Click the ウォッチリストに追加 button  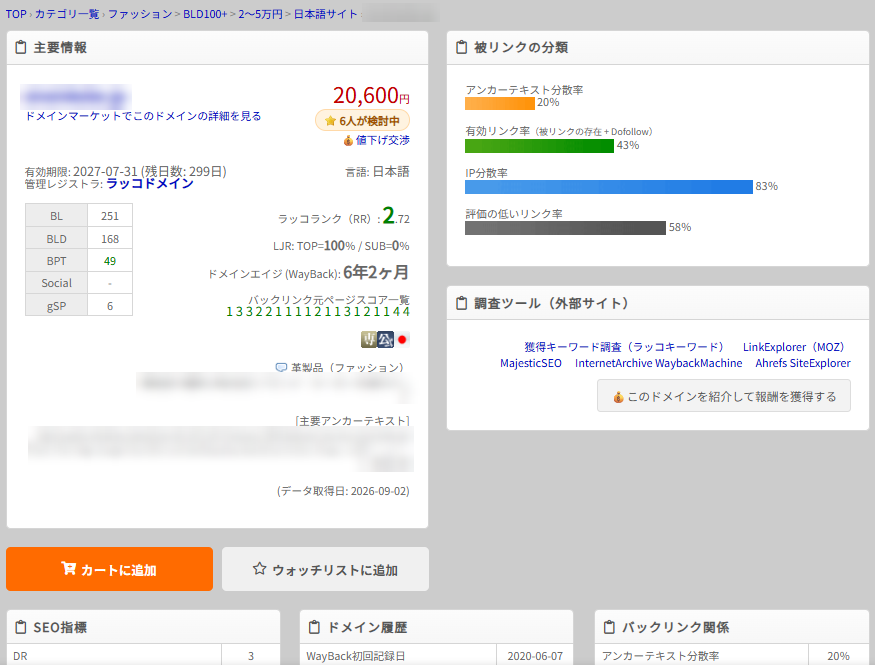click(325, 569)
